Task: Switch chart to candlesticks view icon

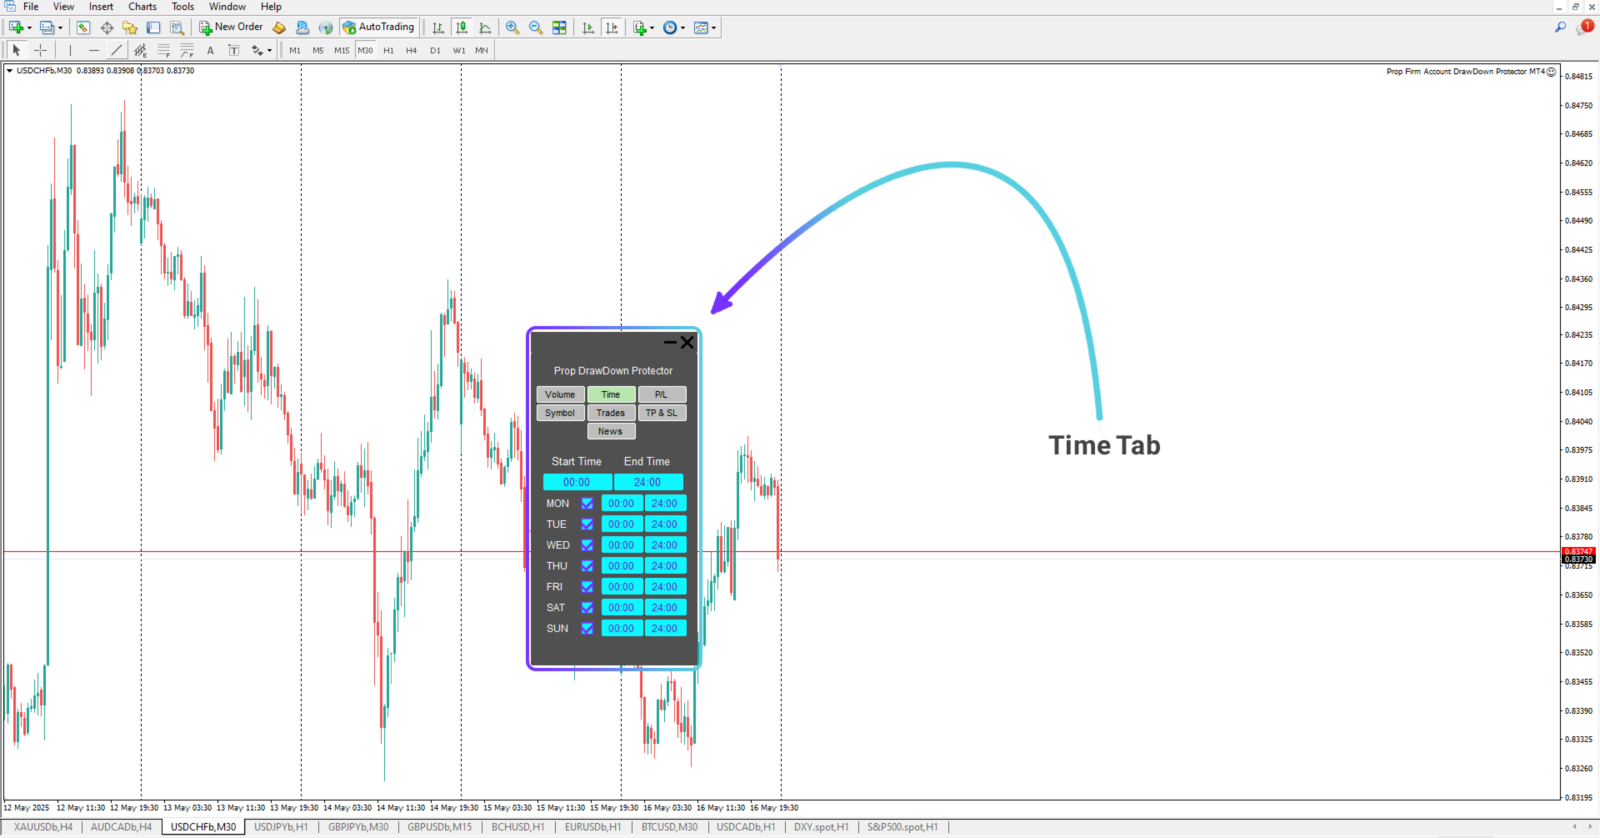Action: pos(461,28)
